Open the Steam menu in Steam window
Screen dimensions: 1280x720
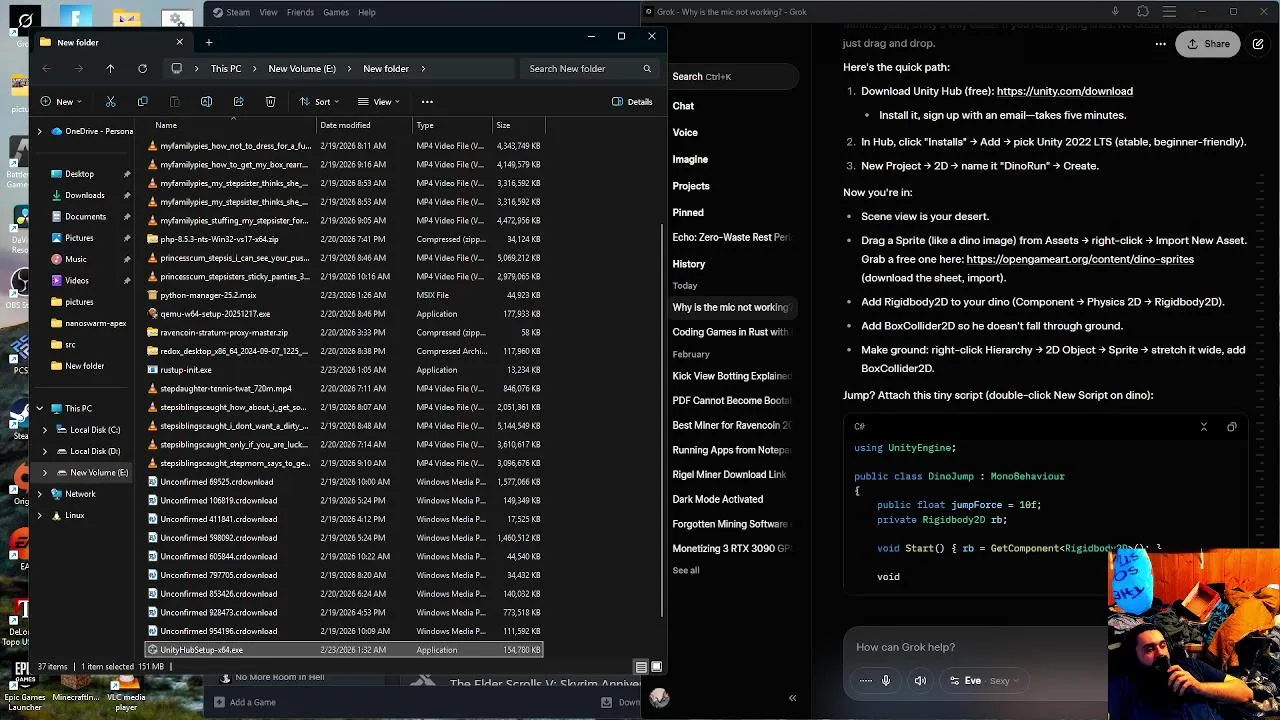[x=238, y=12]
